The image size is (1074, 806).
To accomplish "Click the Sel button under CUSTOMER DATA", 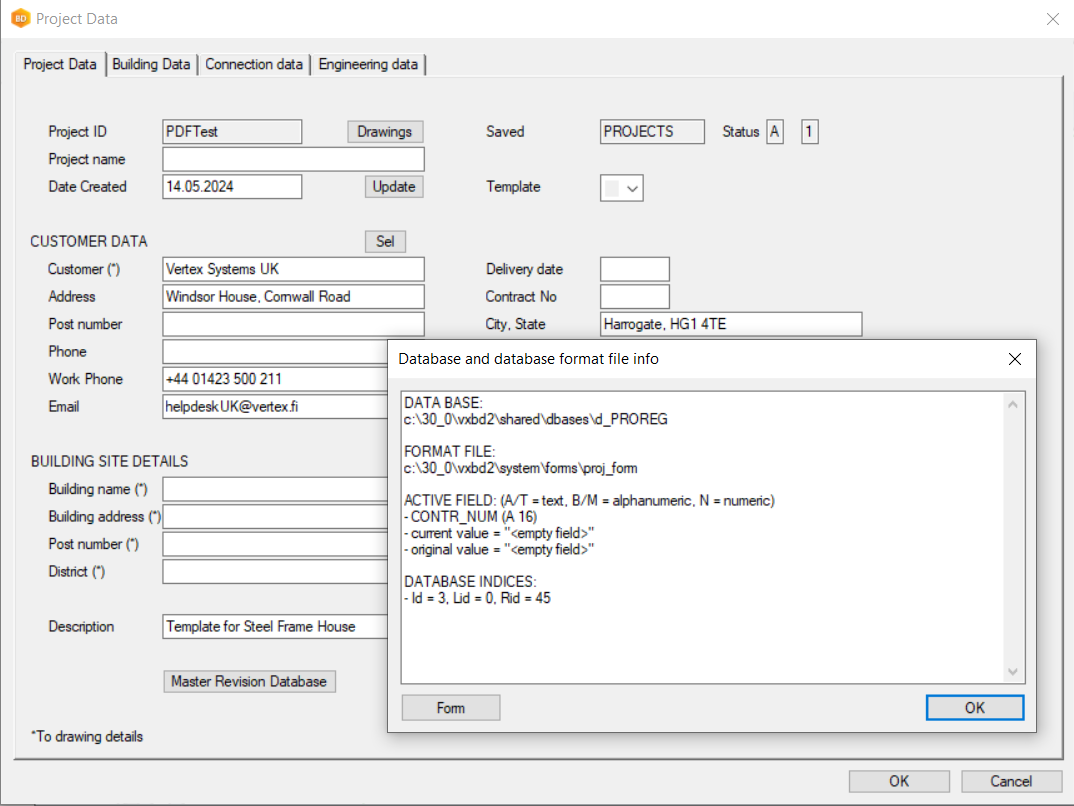I will [385, 241].
